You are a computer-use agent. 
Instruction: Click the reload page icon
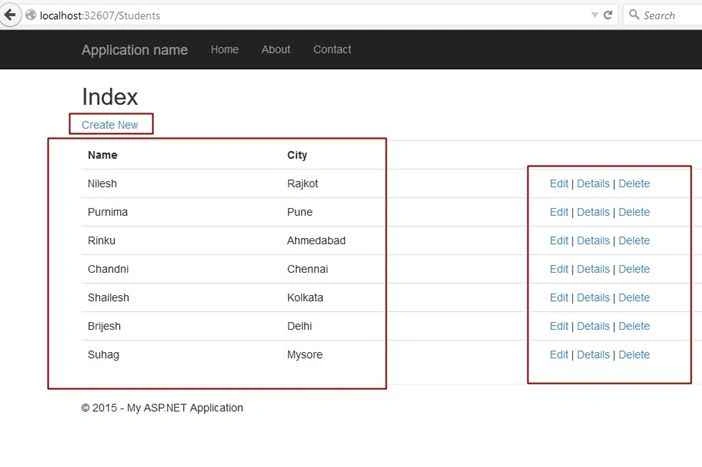pos(608,15)
